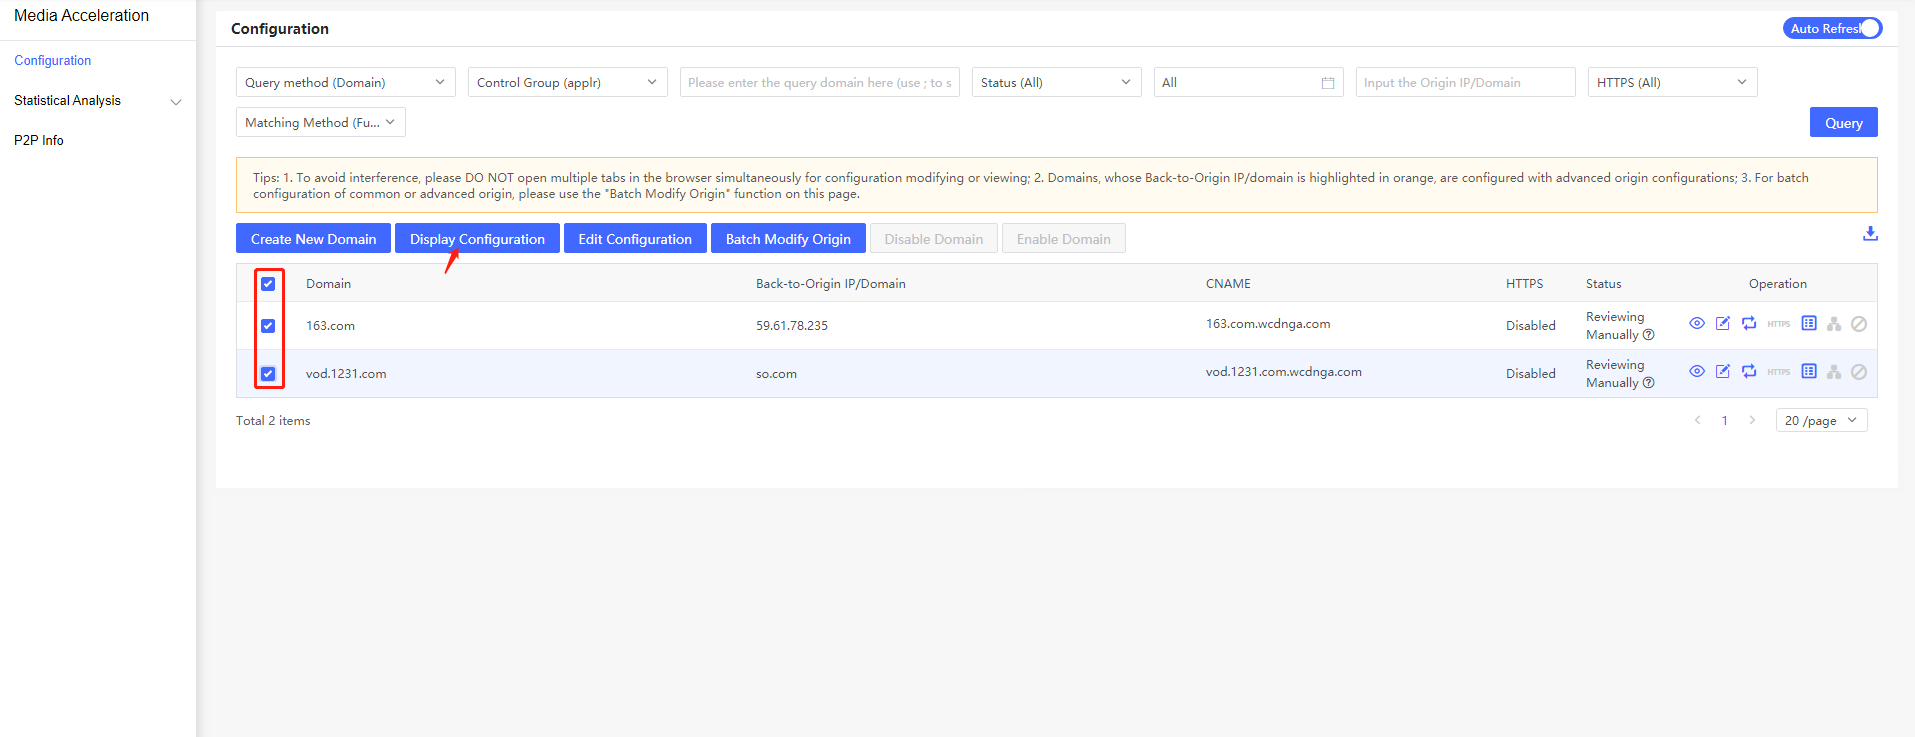Click the query domain input field
The height and width of the screenshot is (737, 1915).
[820, 82]
